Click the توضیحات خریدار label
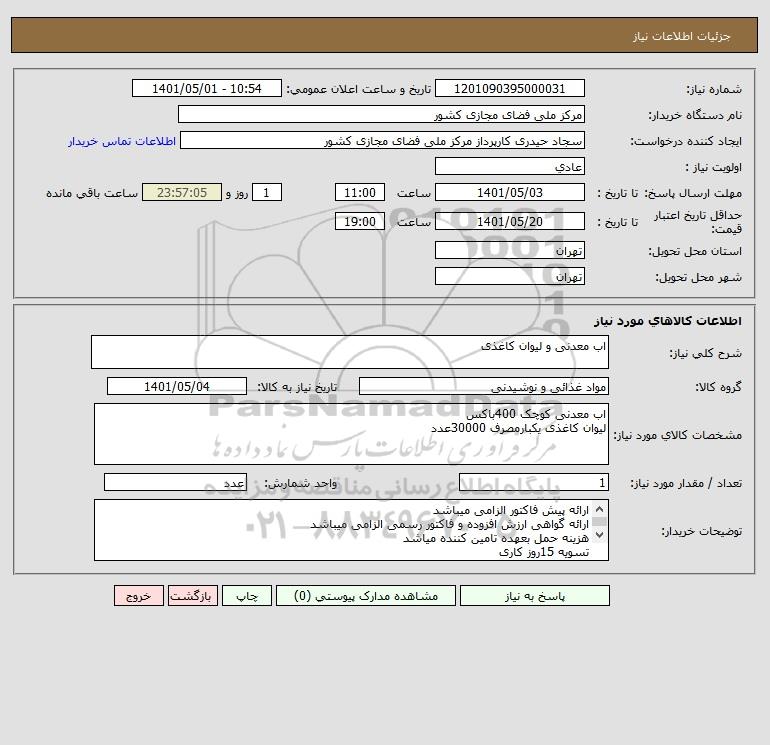Image resolution: width=770 pixels, height=745 pixels. pos(701,531)
